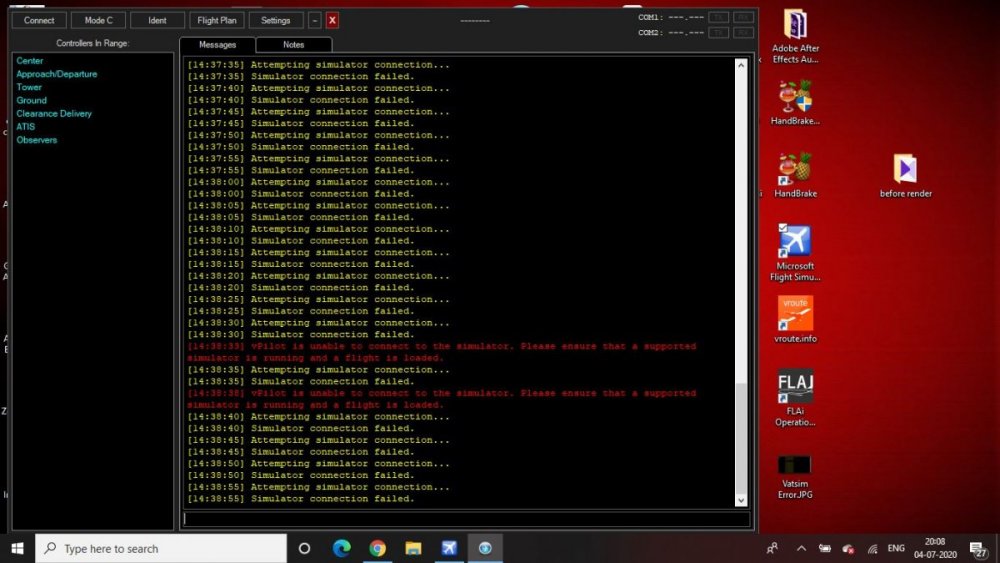Image resolution: width=1000 pixels, height=563 pixels.
Task: Open the Flight Plan window
Action: point(217,20)
